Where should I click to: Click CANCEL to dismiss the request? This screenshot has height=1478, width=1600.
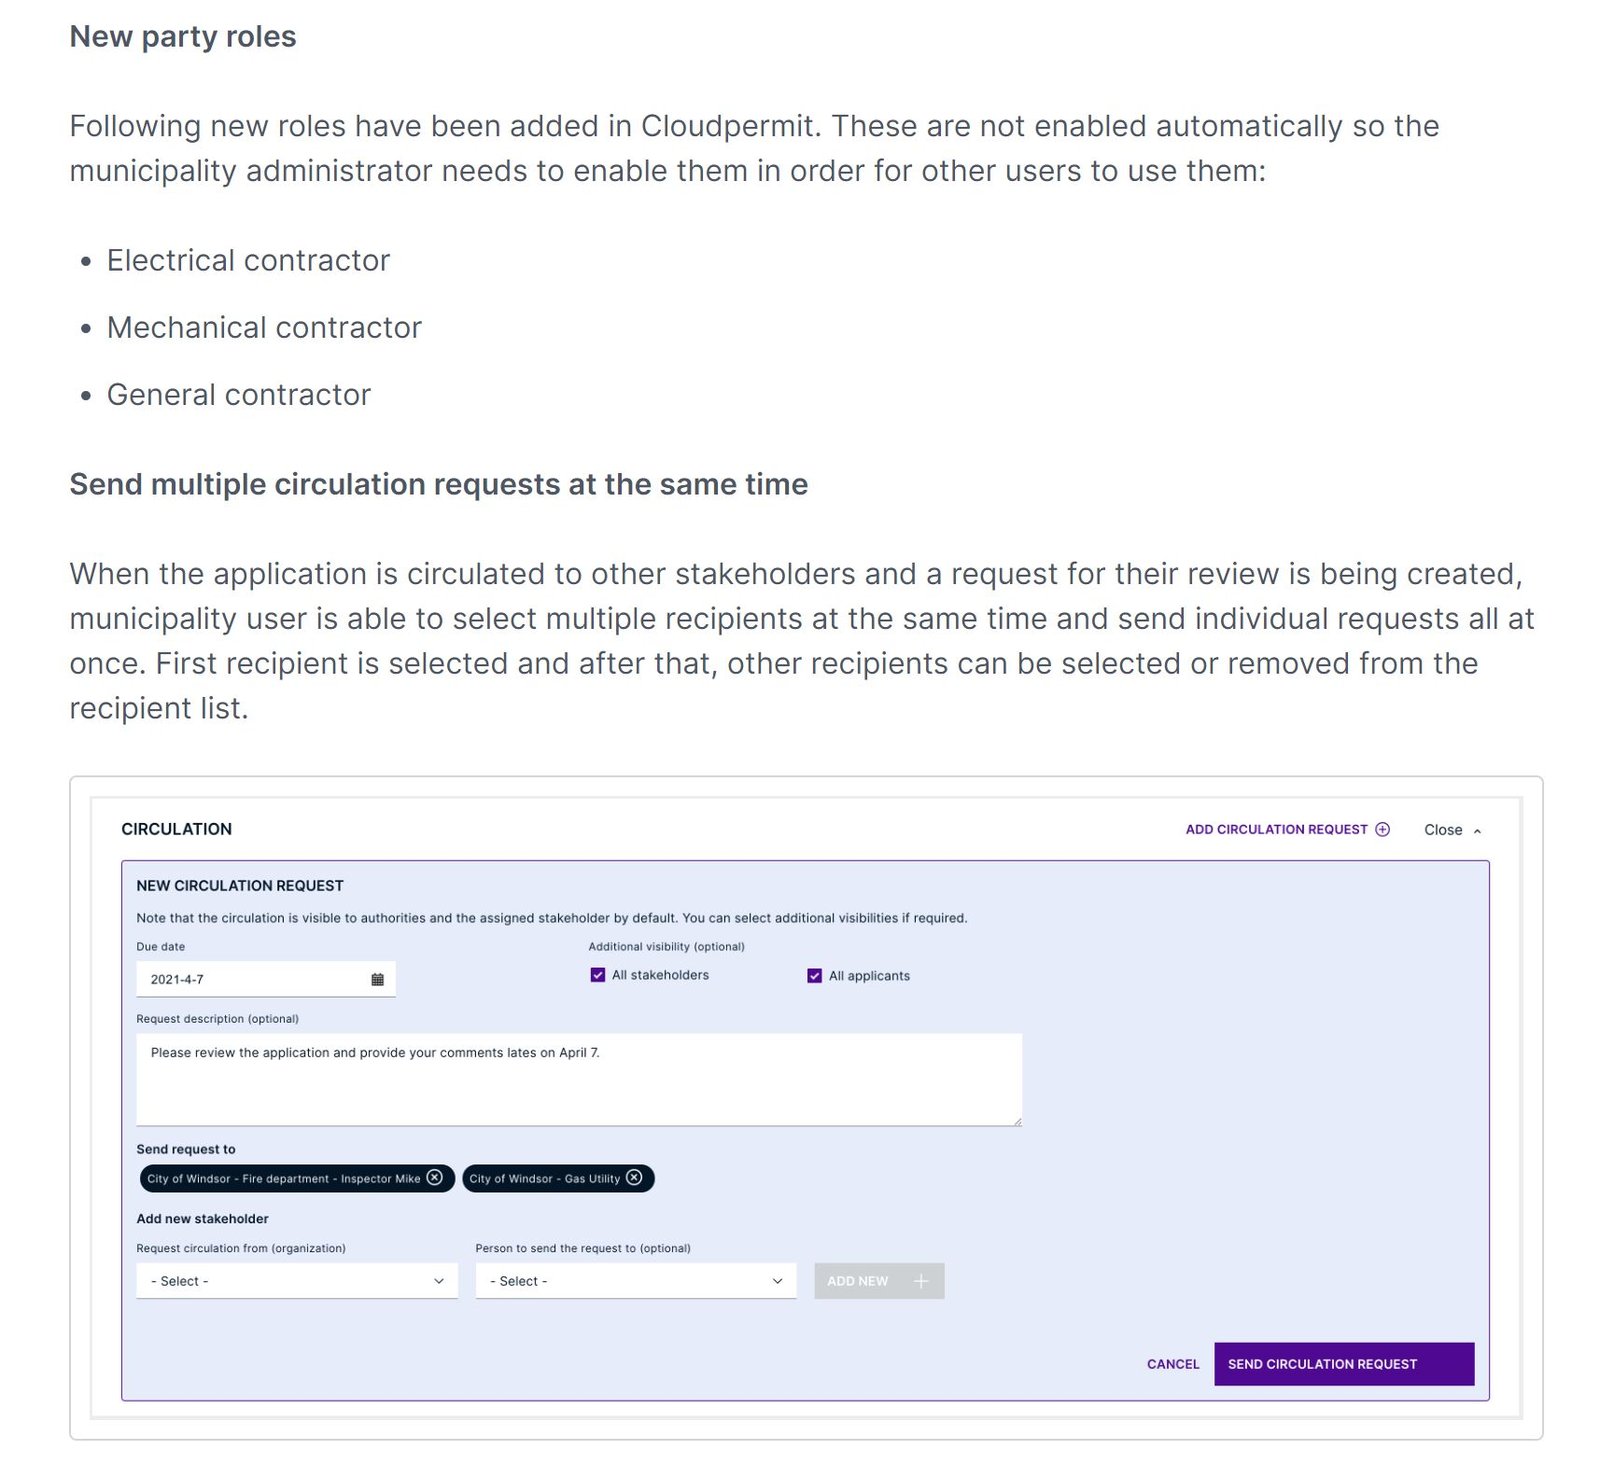click(1171, 1364)
